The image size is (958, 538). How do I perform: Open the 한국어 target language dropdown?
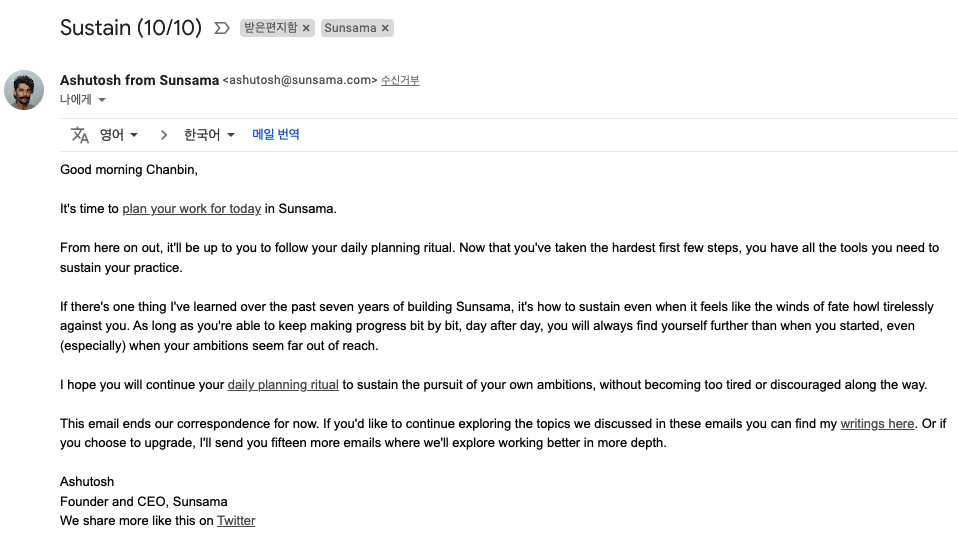pyautogui.click(x=209, y=135)
